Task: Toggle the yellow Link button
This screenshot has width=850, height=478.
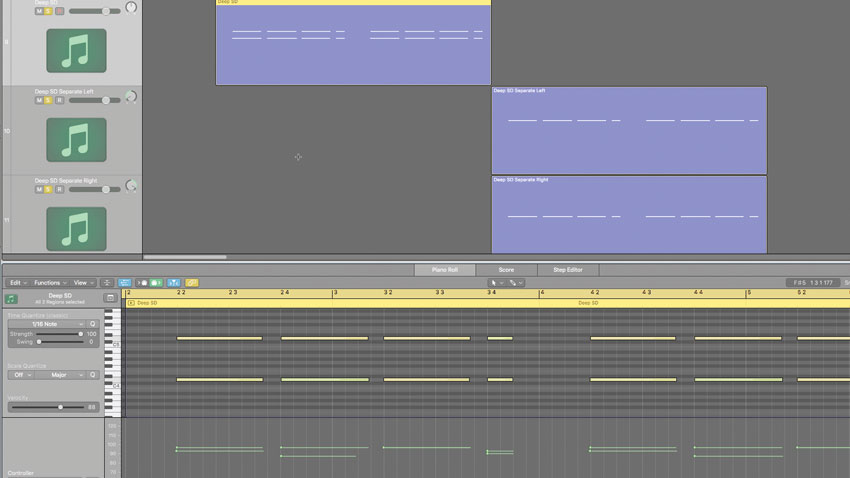Action: (x=191, y=282)
